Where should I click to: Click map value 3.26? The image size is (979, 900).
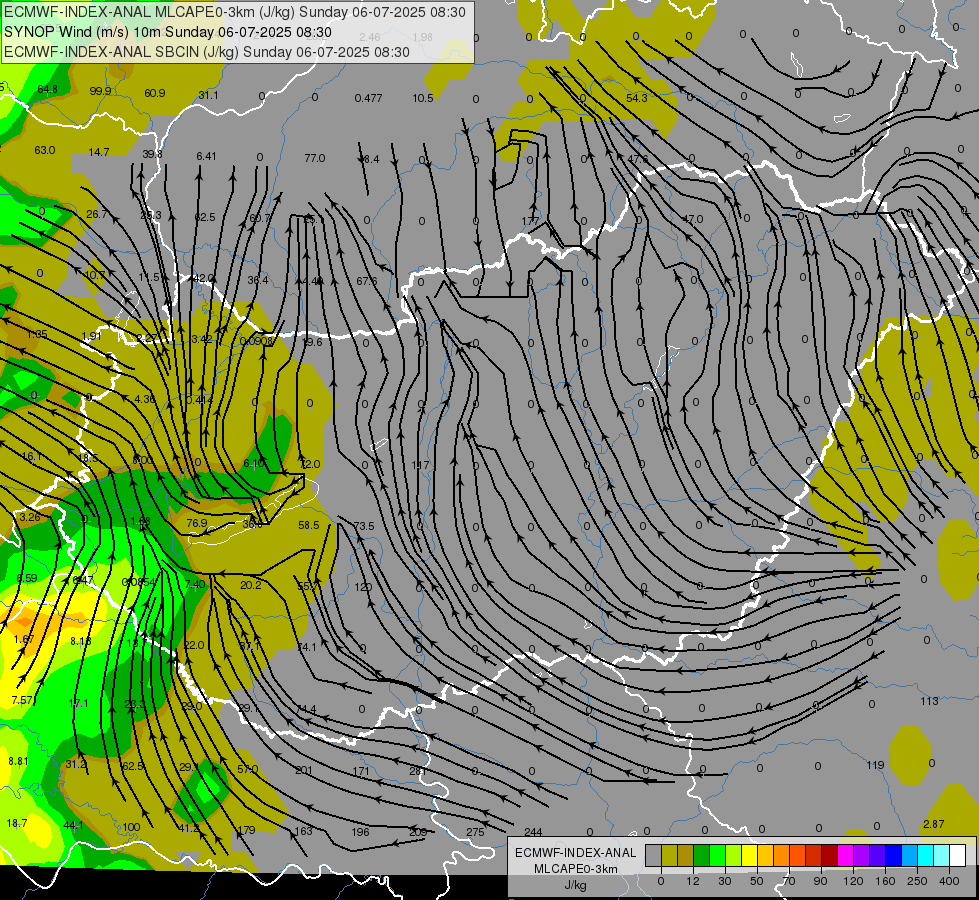tap(29, 517)
